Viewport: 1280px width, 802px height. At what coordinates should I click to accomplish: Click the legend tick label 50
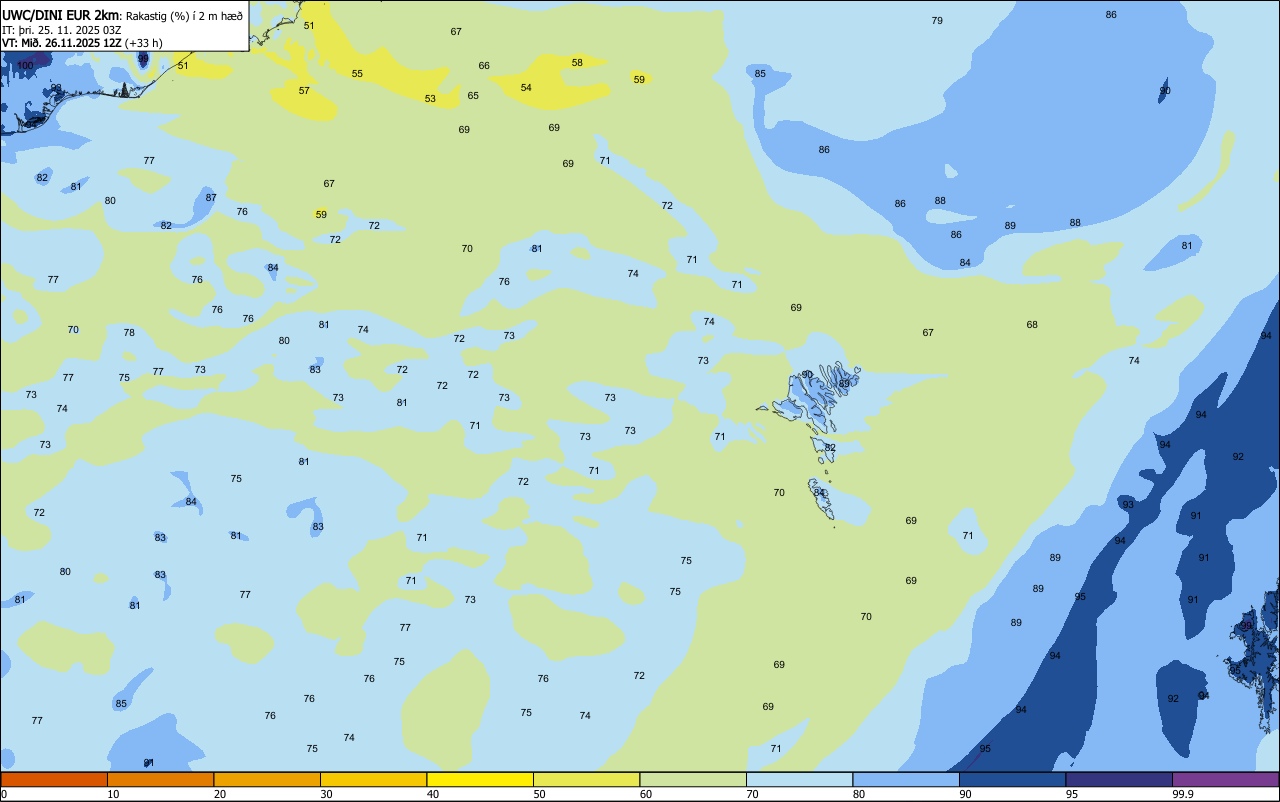click(539, 794)
